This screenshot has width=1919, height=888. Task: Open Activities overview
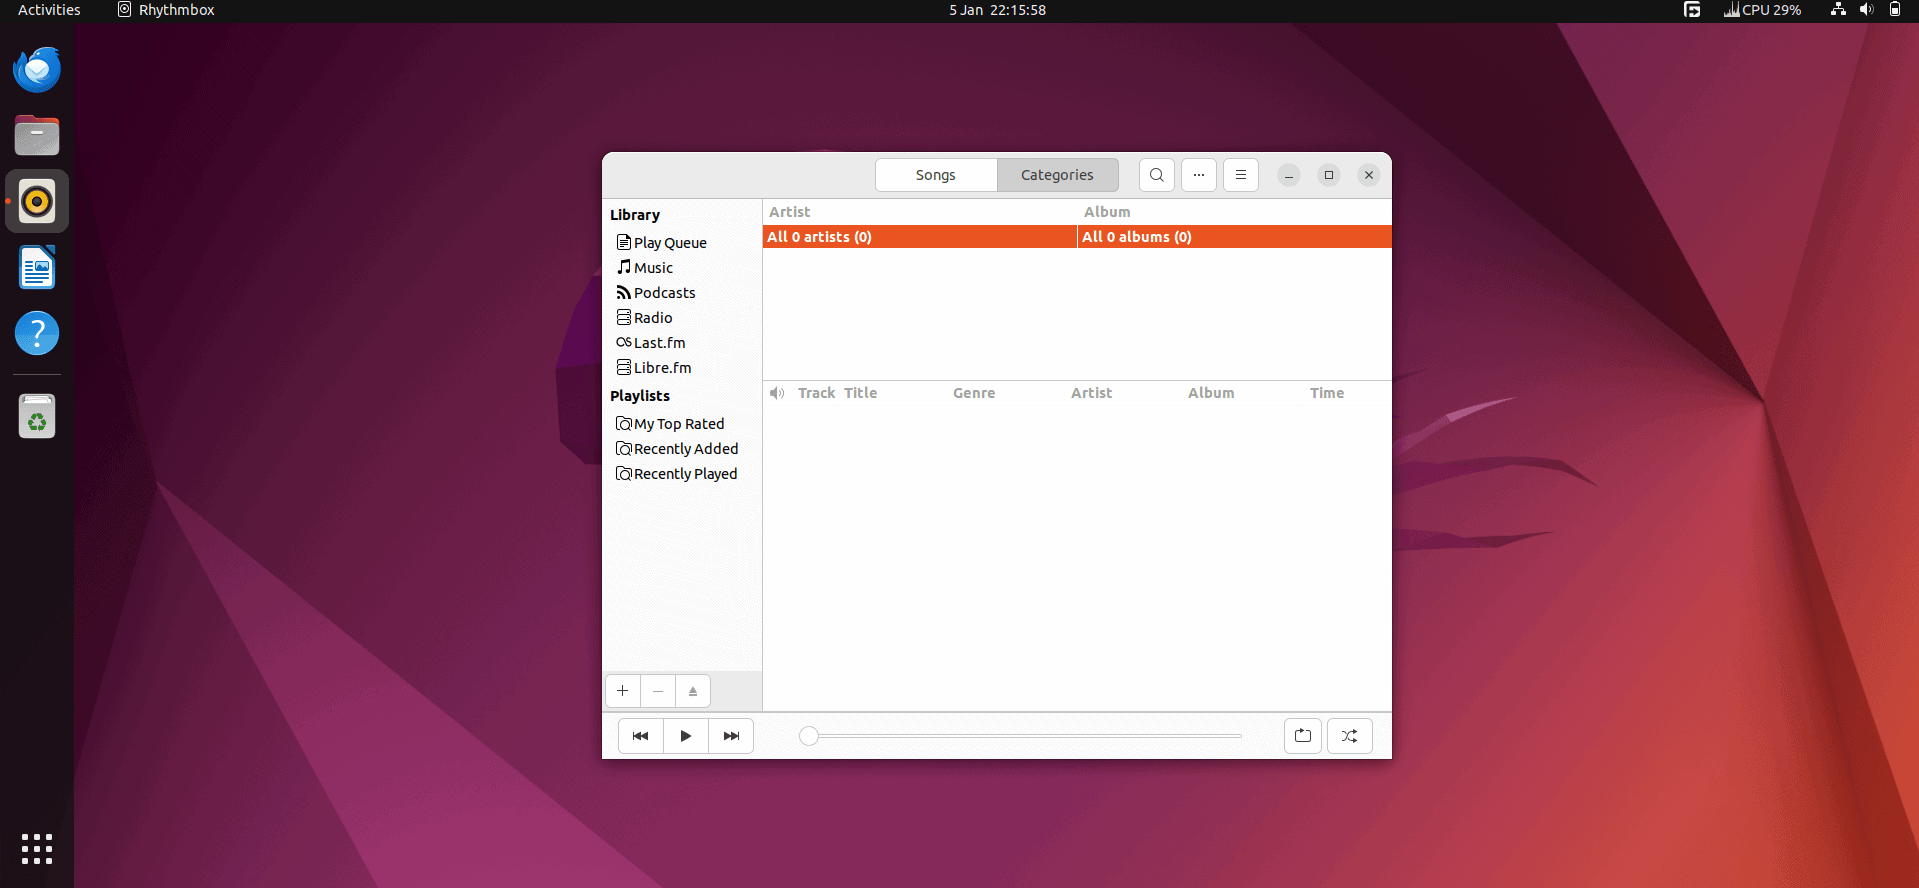[x=49, y=10]
